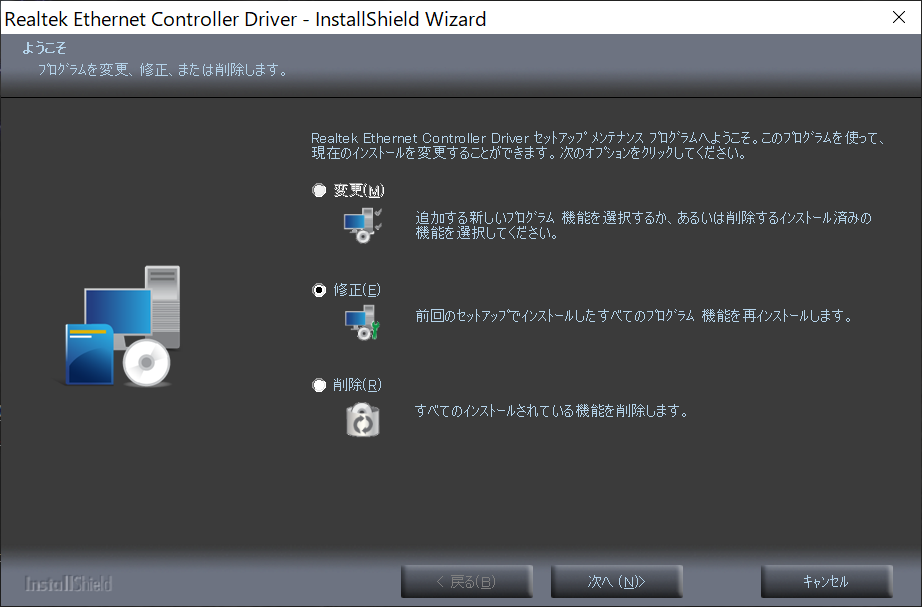Click the すべてのインストールされている機能を削除します text
Image resolution: width=922 pixels, height=607 pixels.
(x=552, y=411)
